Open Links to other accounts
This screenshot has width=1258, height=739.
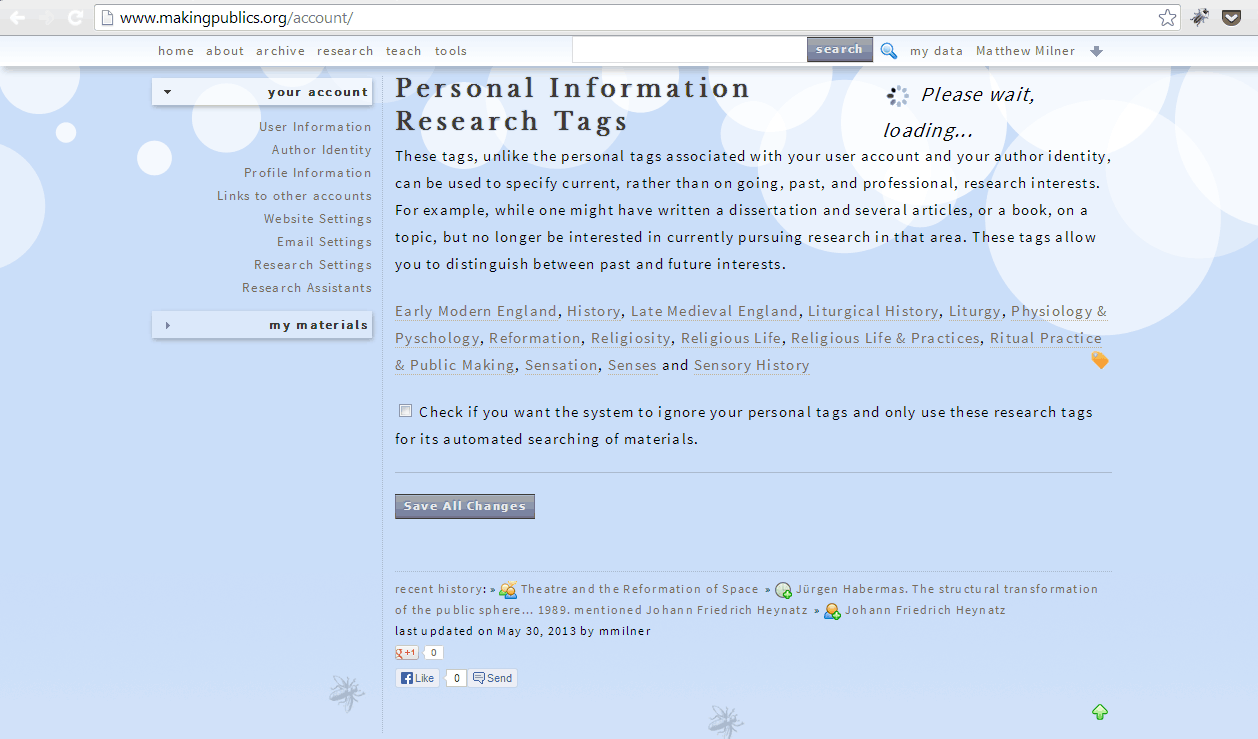tap(294, 196)
